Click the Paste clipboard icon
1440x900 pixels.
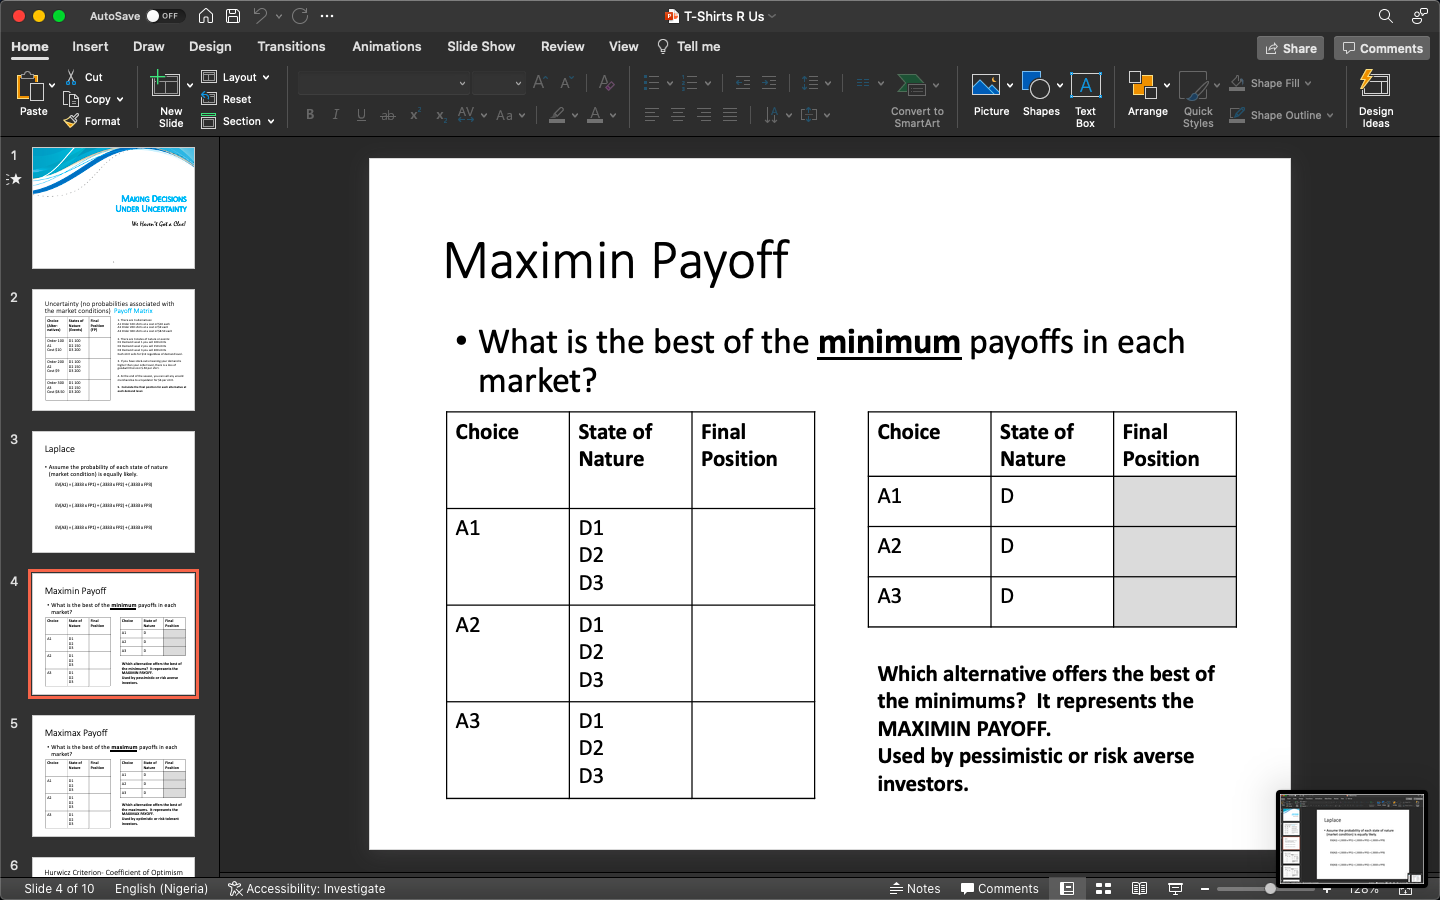[31, 87]
